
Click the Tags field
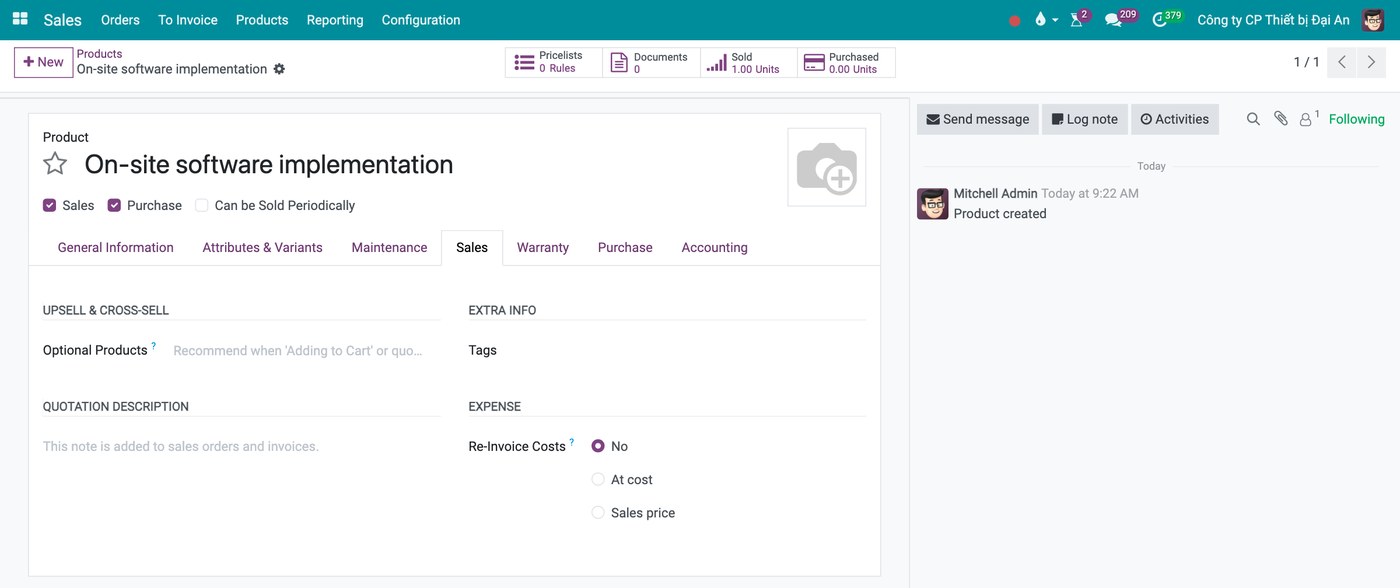(730, 350)
